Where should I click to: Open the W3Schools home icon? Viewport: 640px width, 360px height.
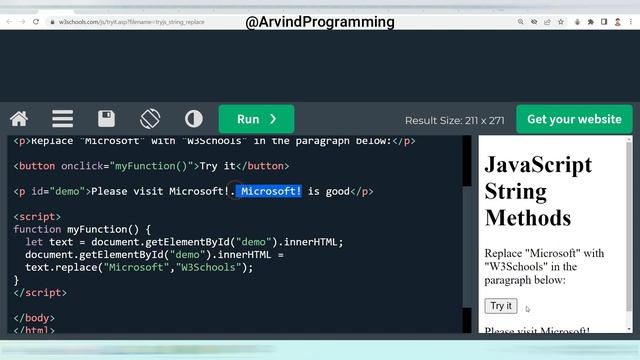click(19, 119)
